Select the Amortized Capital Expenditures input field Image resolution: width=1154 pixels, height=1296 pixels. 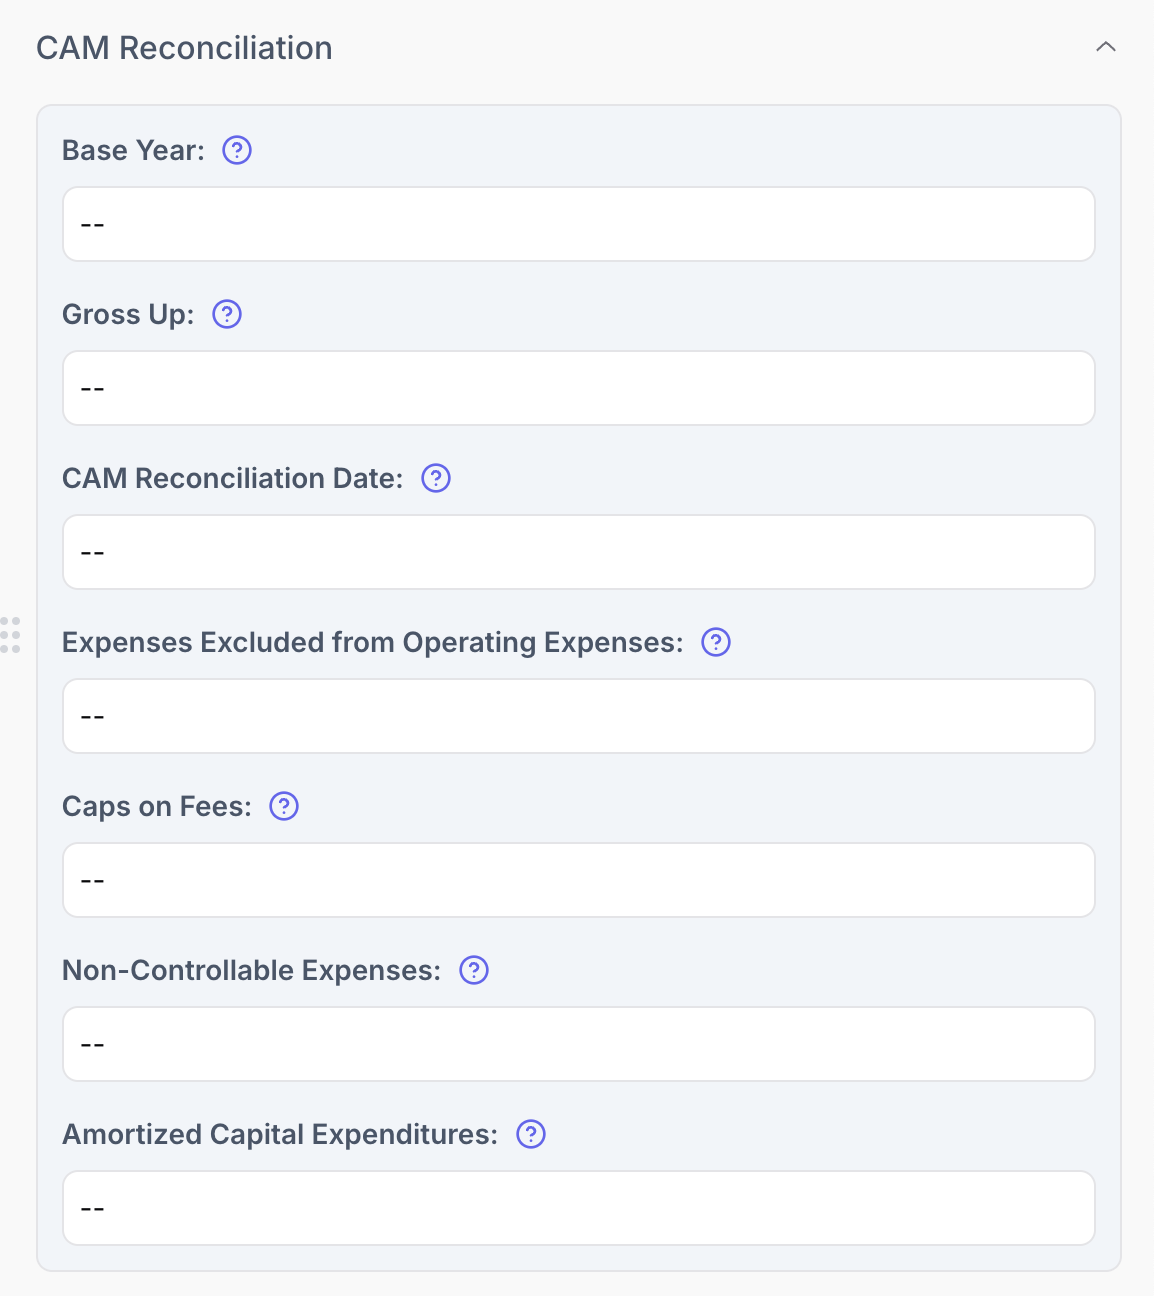click(x=578, y=1208)
